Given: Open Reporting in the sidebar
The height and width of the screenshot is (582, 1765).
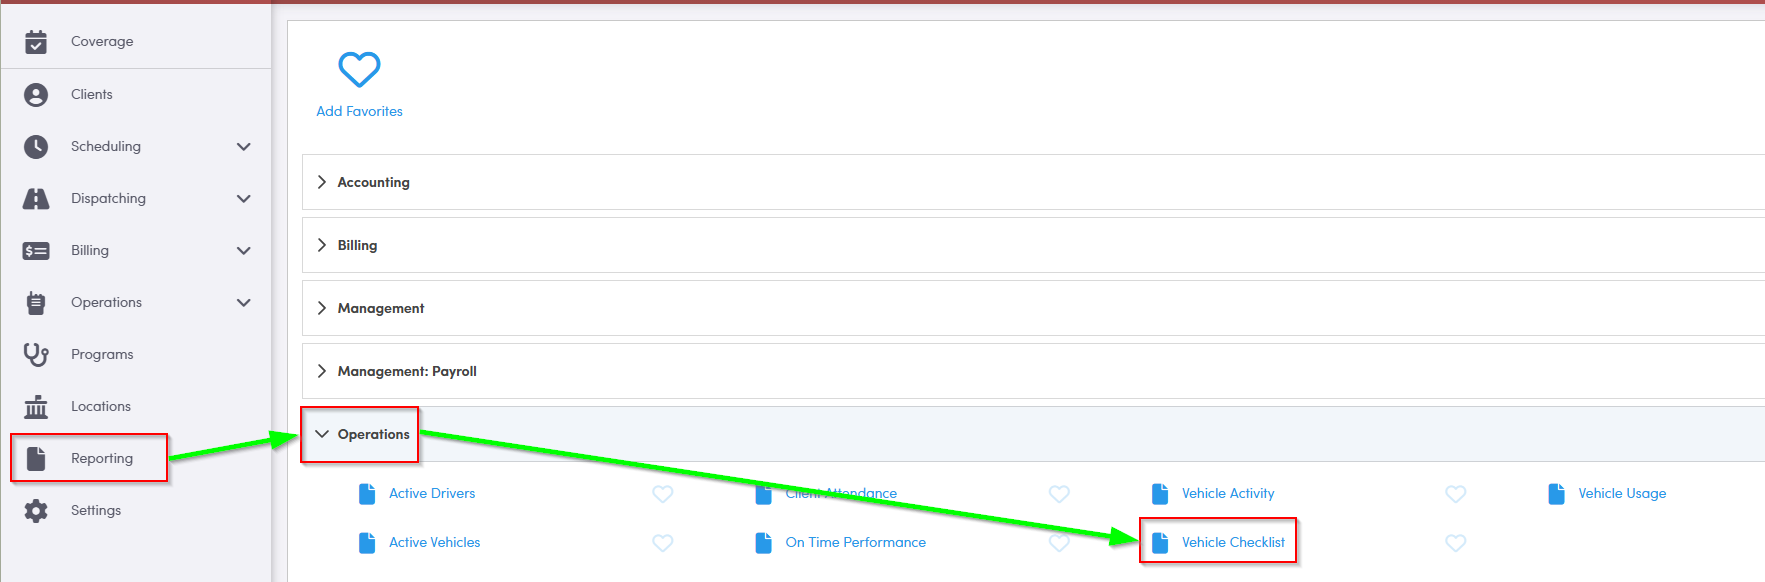Looking at the screenshot, I should [102, 458].
